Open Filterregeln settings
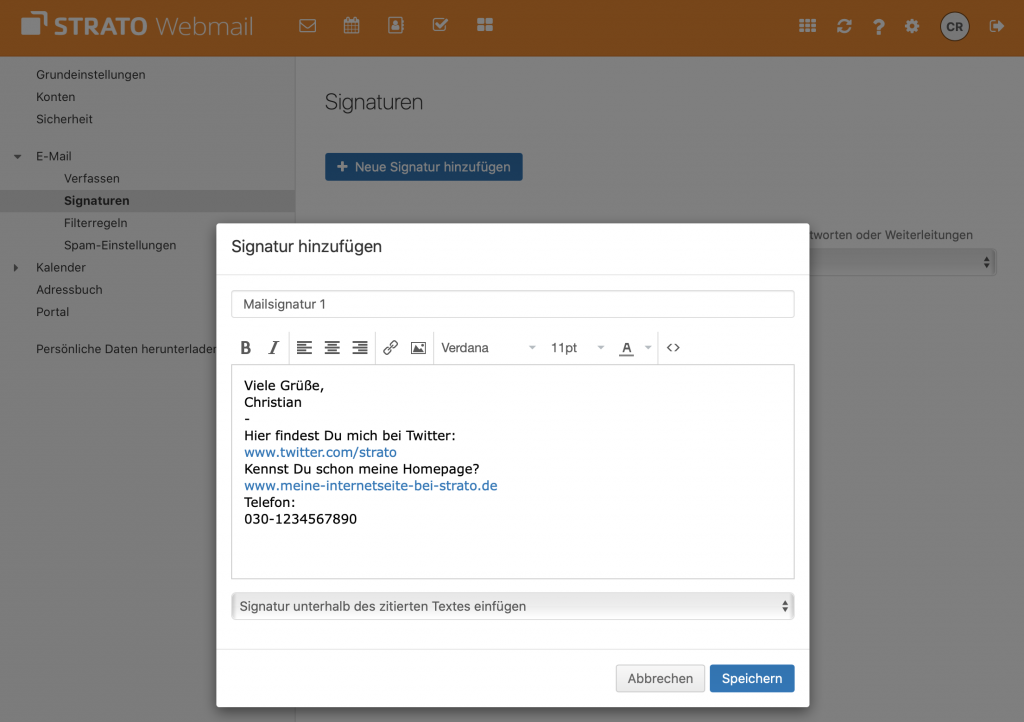Screen dimensions: 1024x722 point(95,223)
